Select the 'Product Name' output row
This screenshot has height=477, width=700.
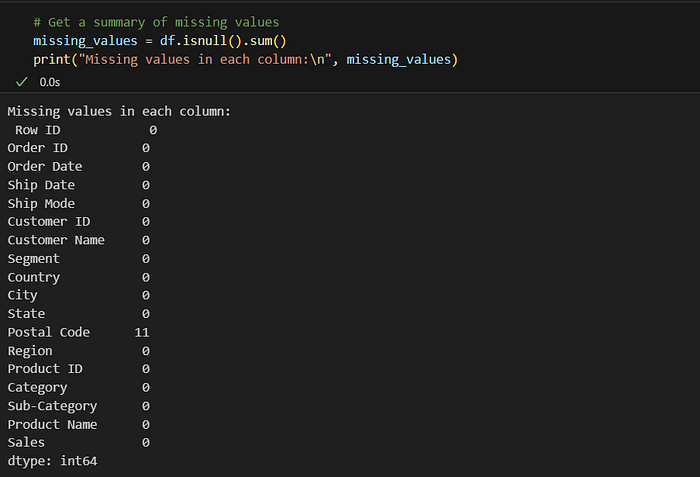(x=79, y=425)
